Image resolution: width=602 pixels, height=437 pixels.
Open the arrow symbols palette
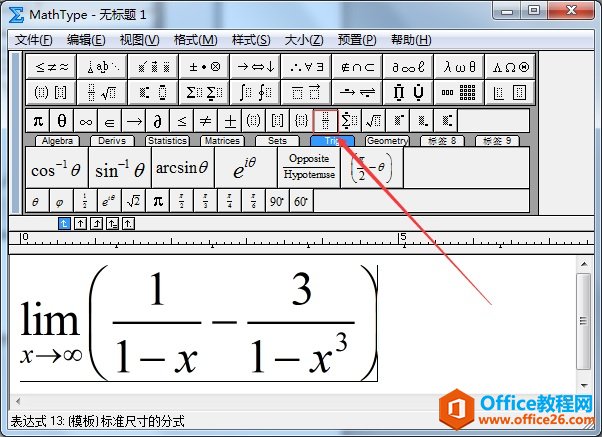tap(255, 67)
